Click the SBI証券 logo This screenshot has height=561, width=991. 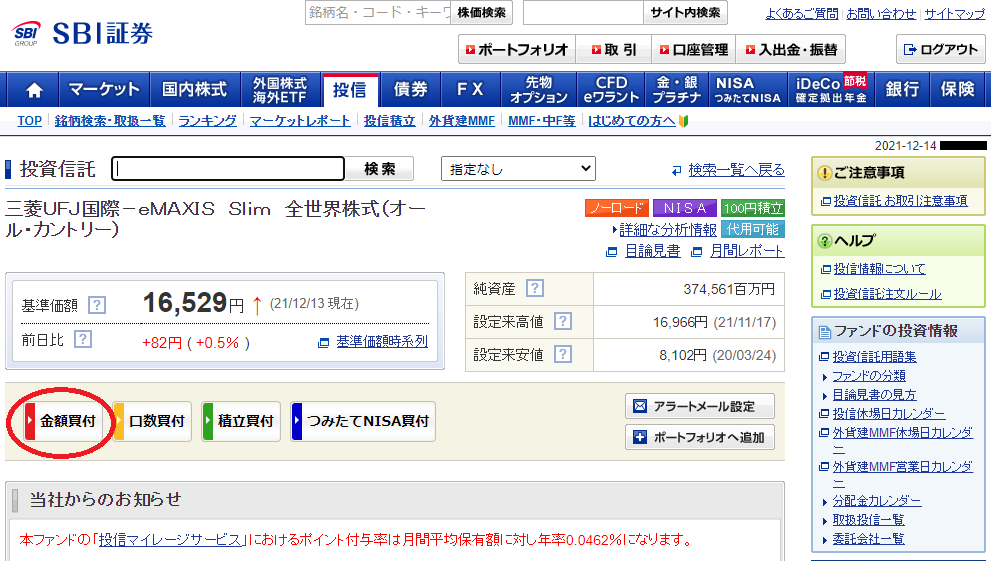coord(83,33)
